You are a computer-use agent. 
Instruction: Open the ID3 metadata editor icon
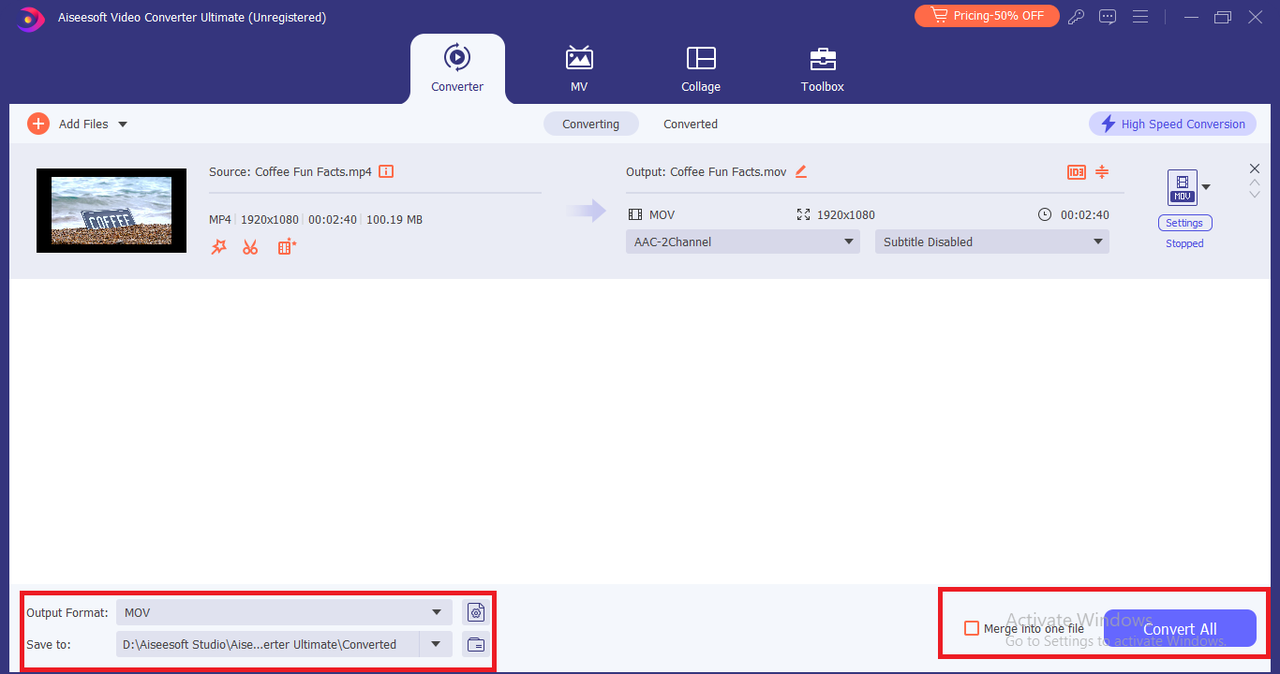[1076, 172]
